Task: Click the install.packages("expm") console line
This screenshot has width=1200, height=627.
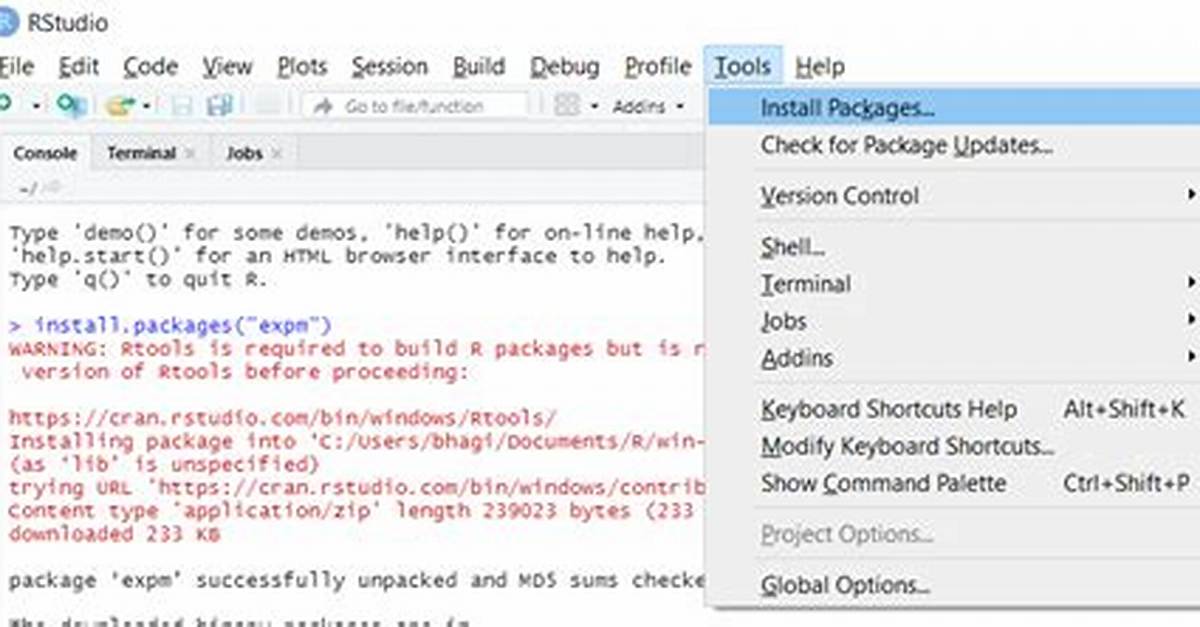Action: (x=170, y=326)
